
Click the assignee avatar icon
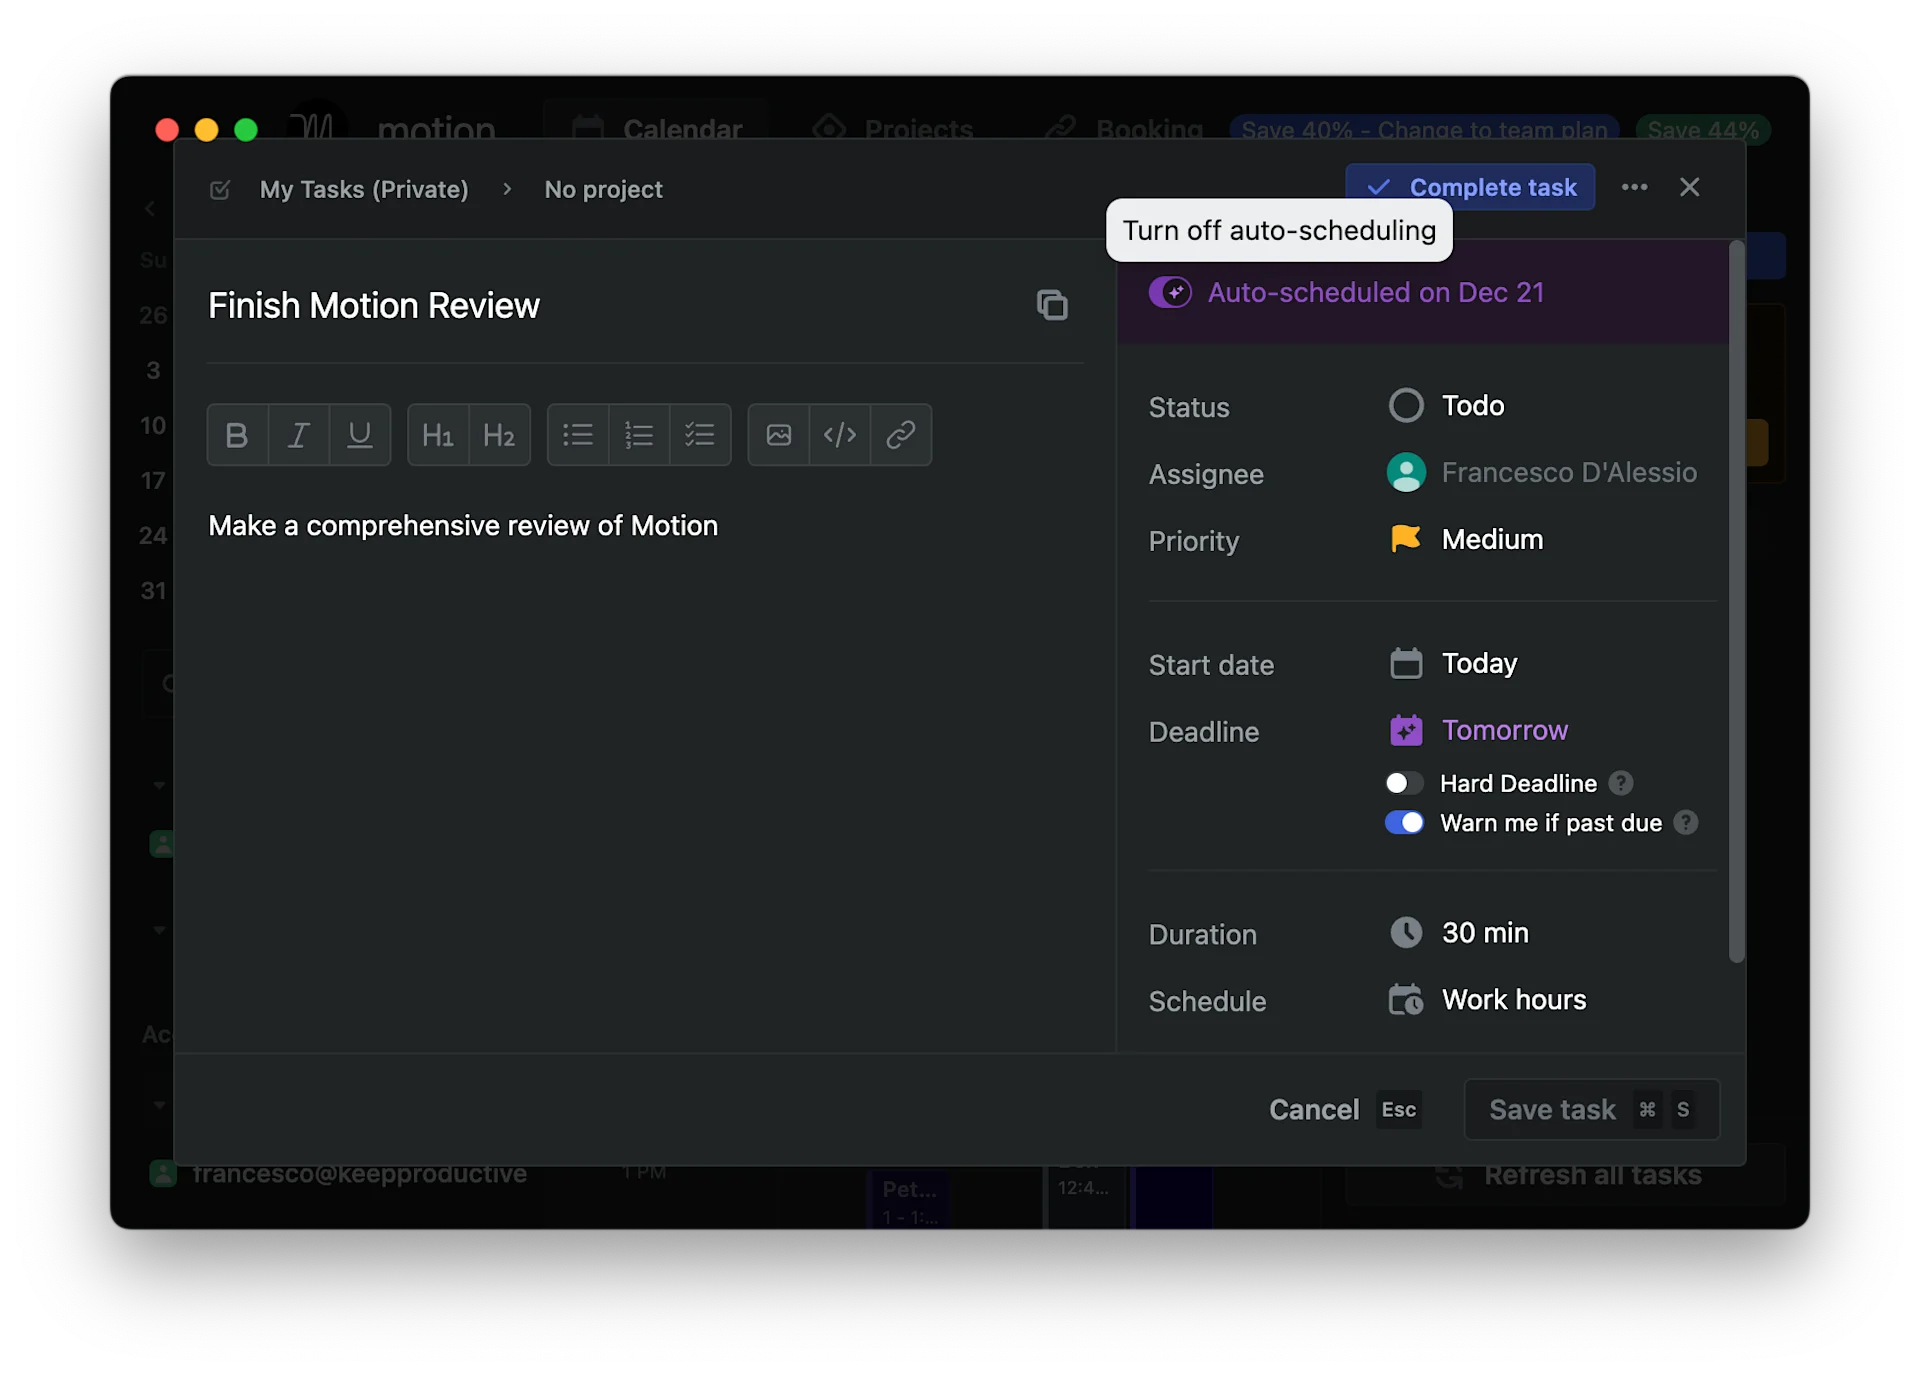[1406, 472]
